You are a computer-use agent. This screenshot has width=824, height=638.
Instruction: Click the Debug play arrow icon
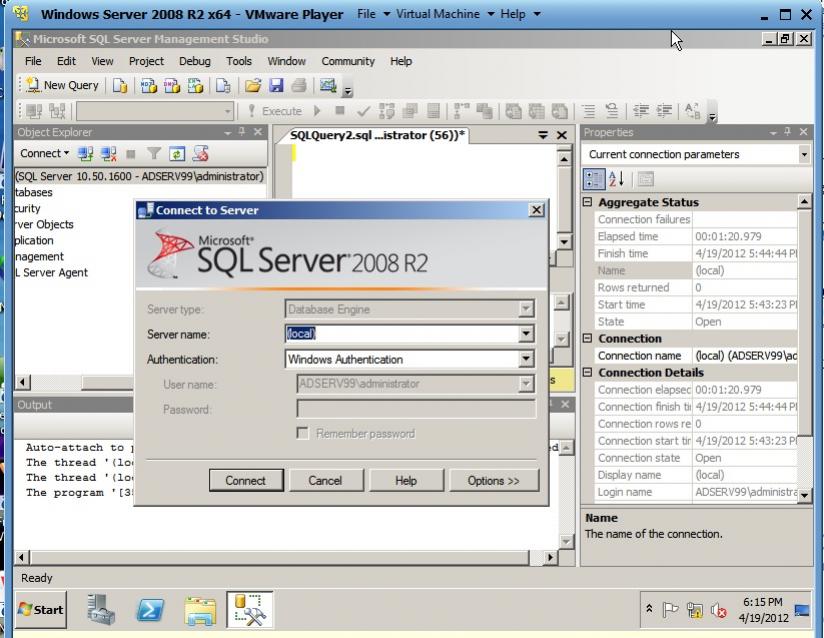pyautogui.click(x=317, y=111)
